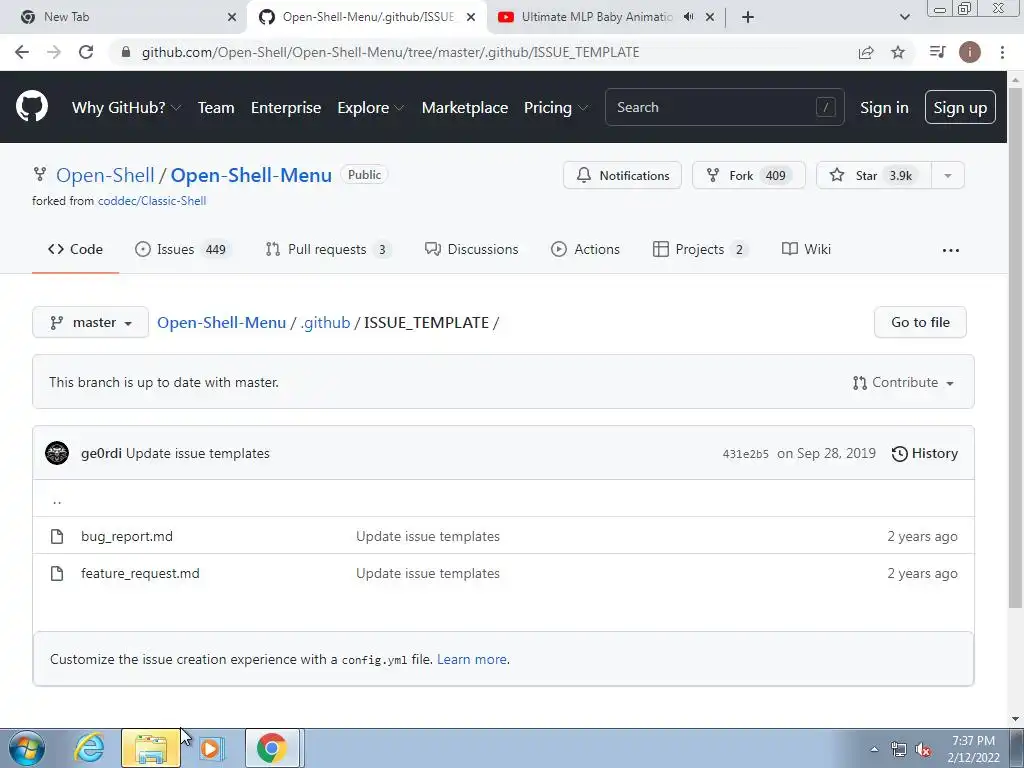The image size is (1024, 768).
Task: Reload the page with refresh icon
Action: coord(86,52)
